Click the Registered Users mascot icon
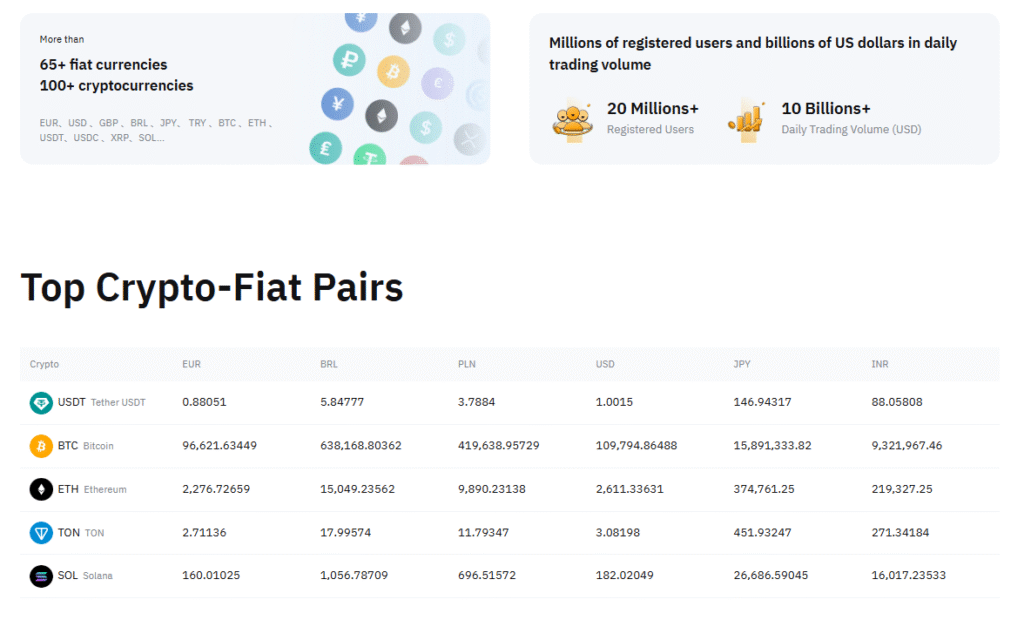 click(x=573, y=117)
